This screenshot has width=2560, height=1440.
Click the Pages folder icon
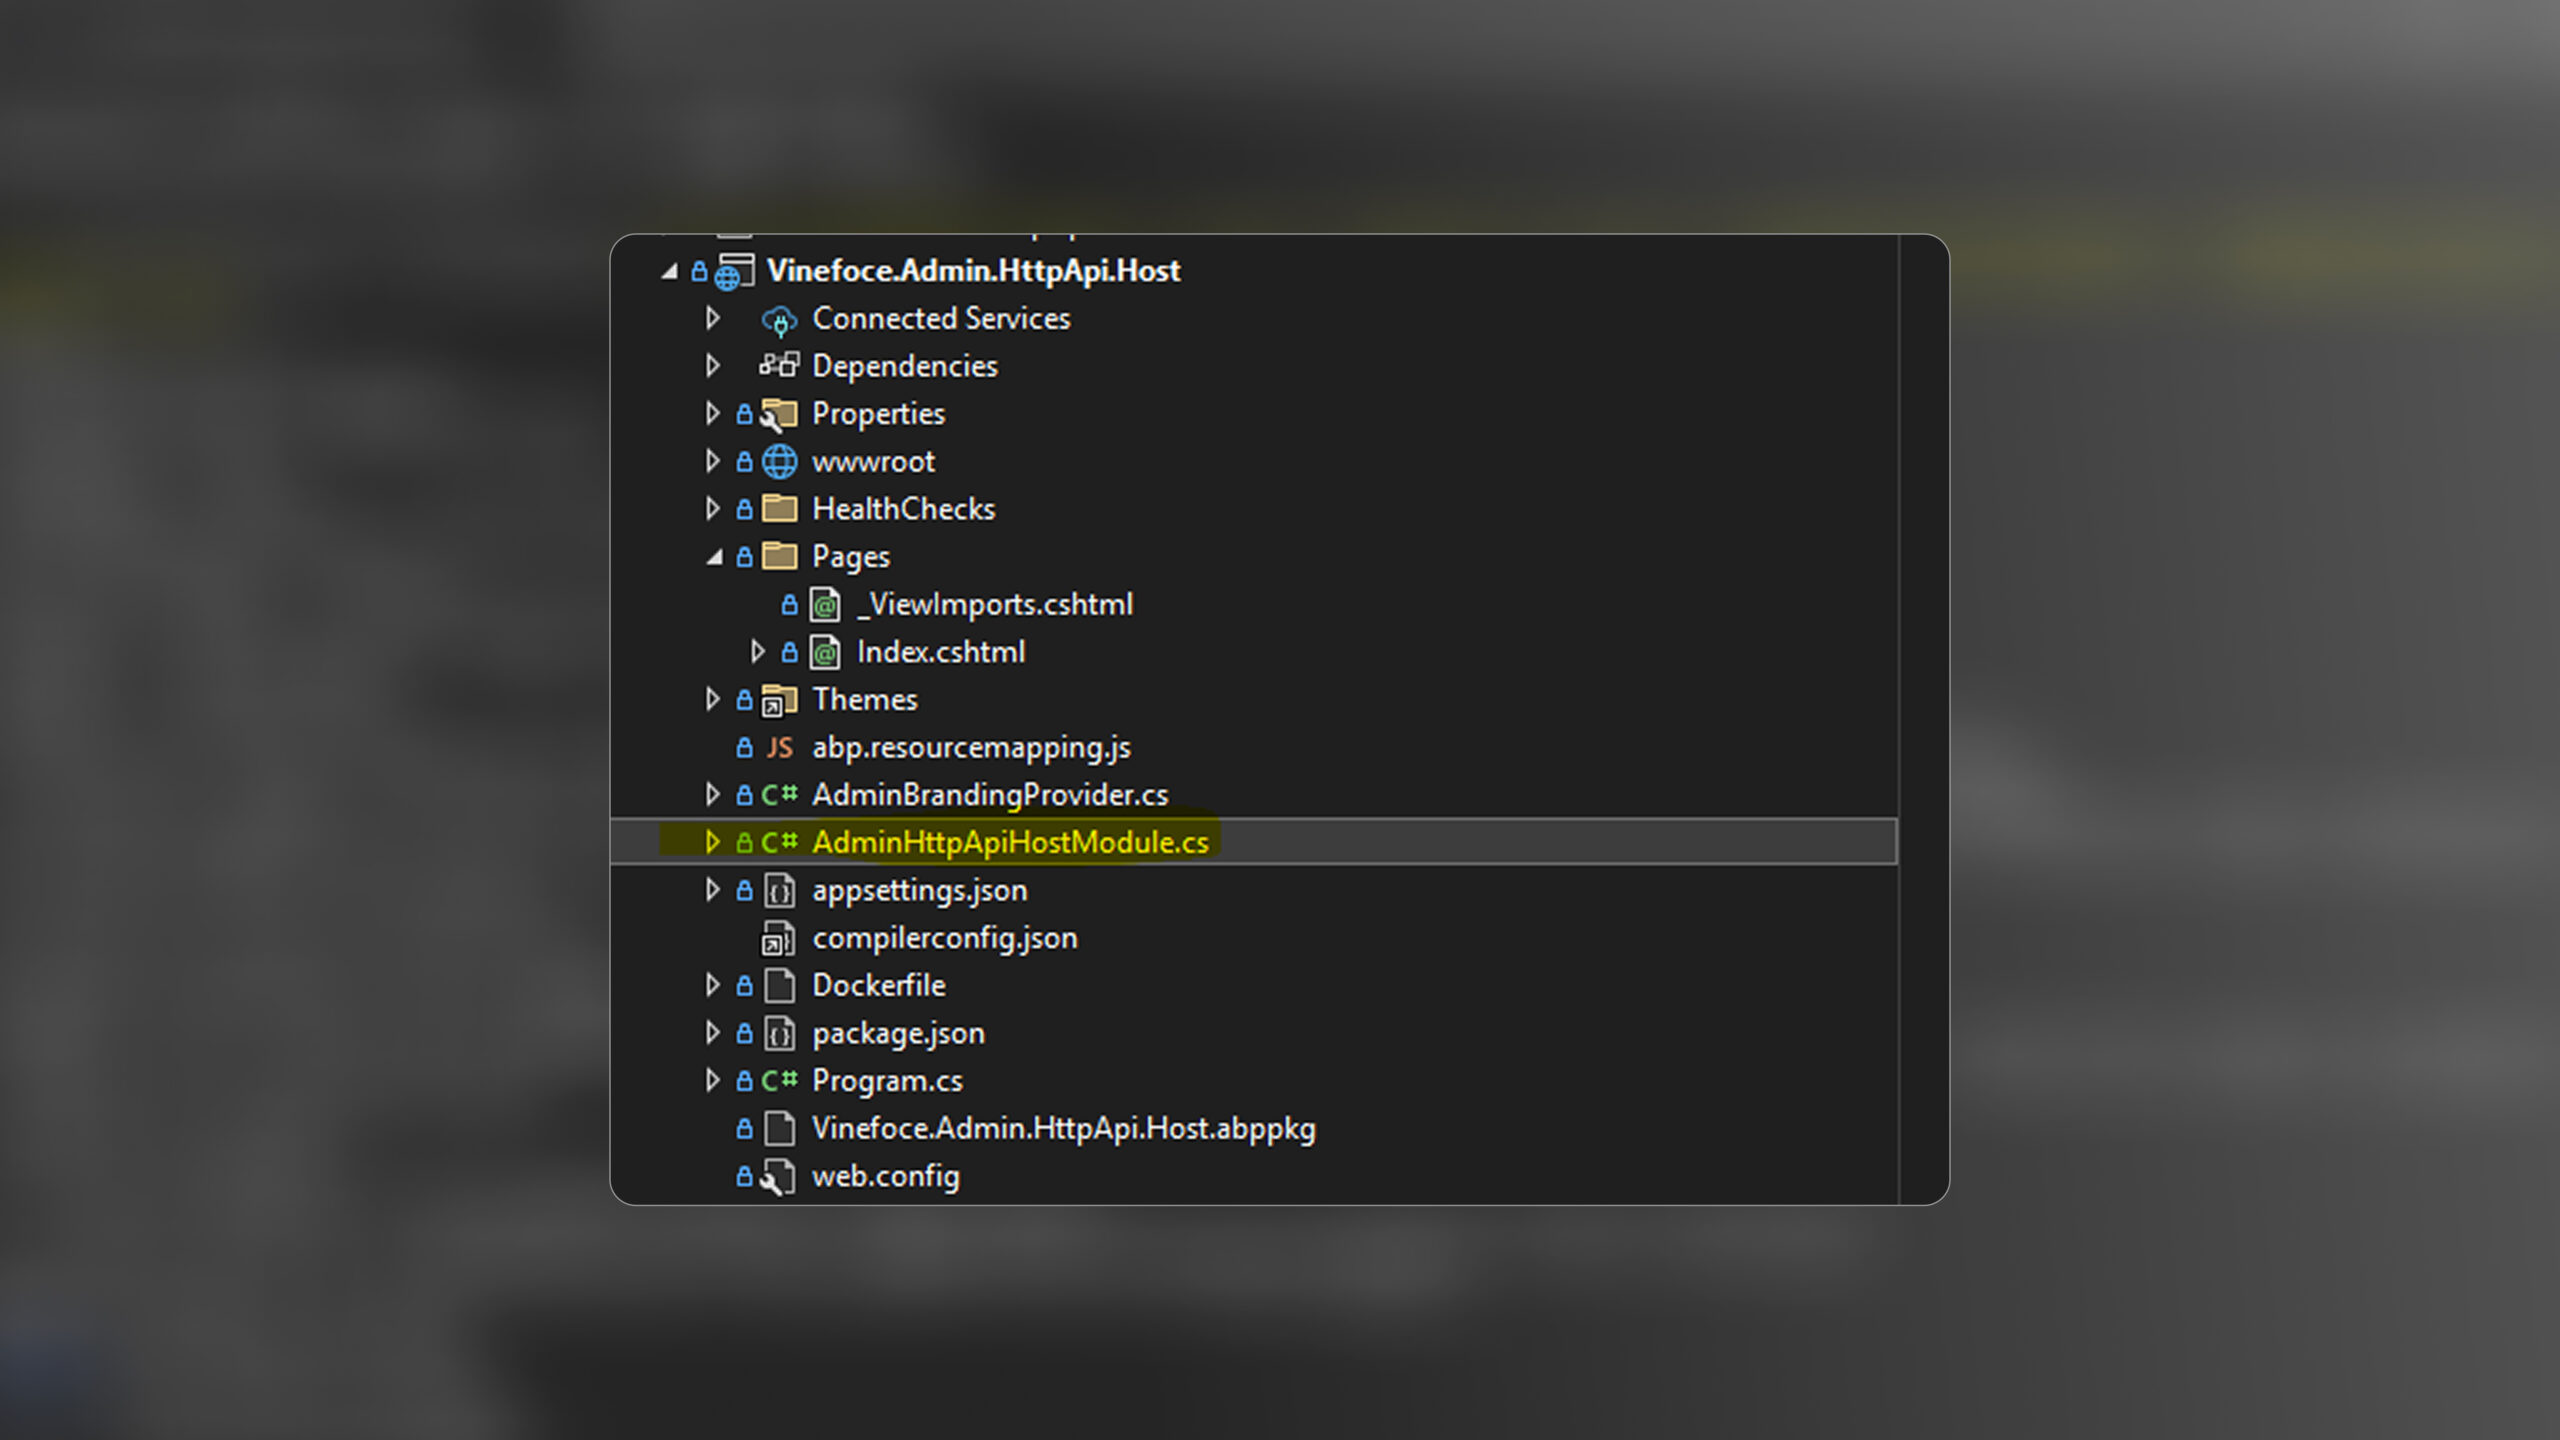pyautogui.click(x=780, y=556)
